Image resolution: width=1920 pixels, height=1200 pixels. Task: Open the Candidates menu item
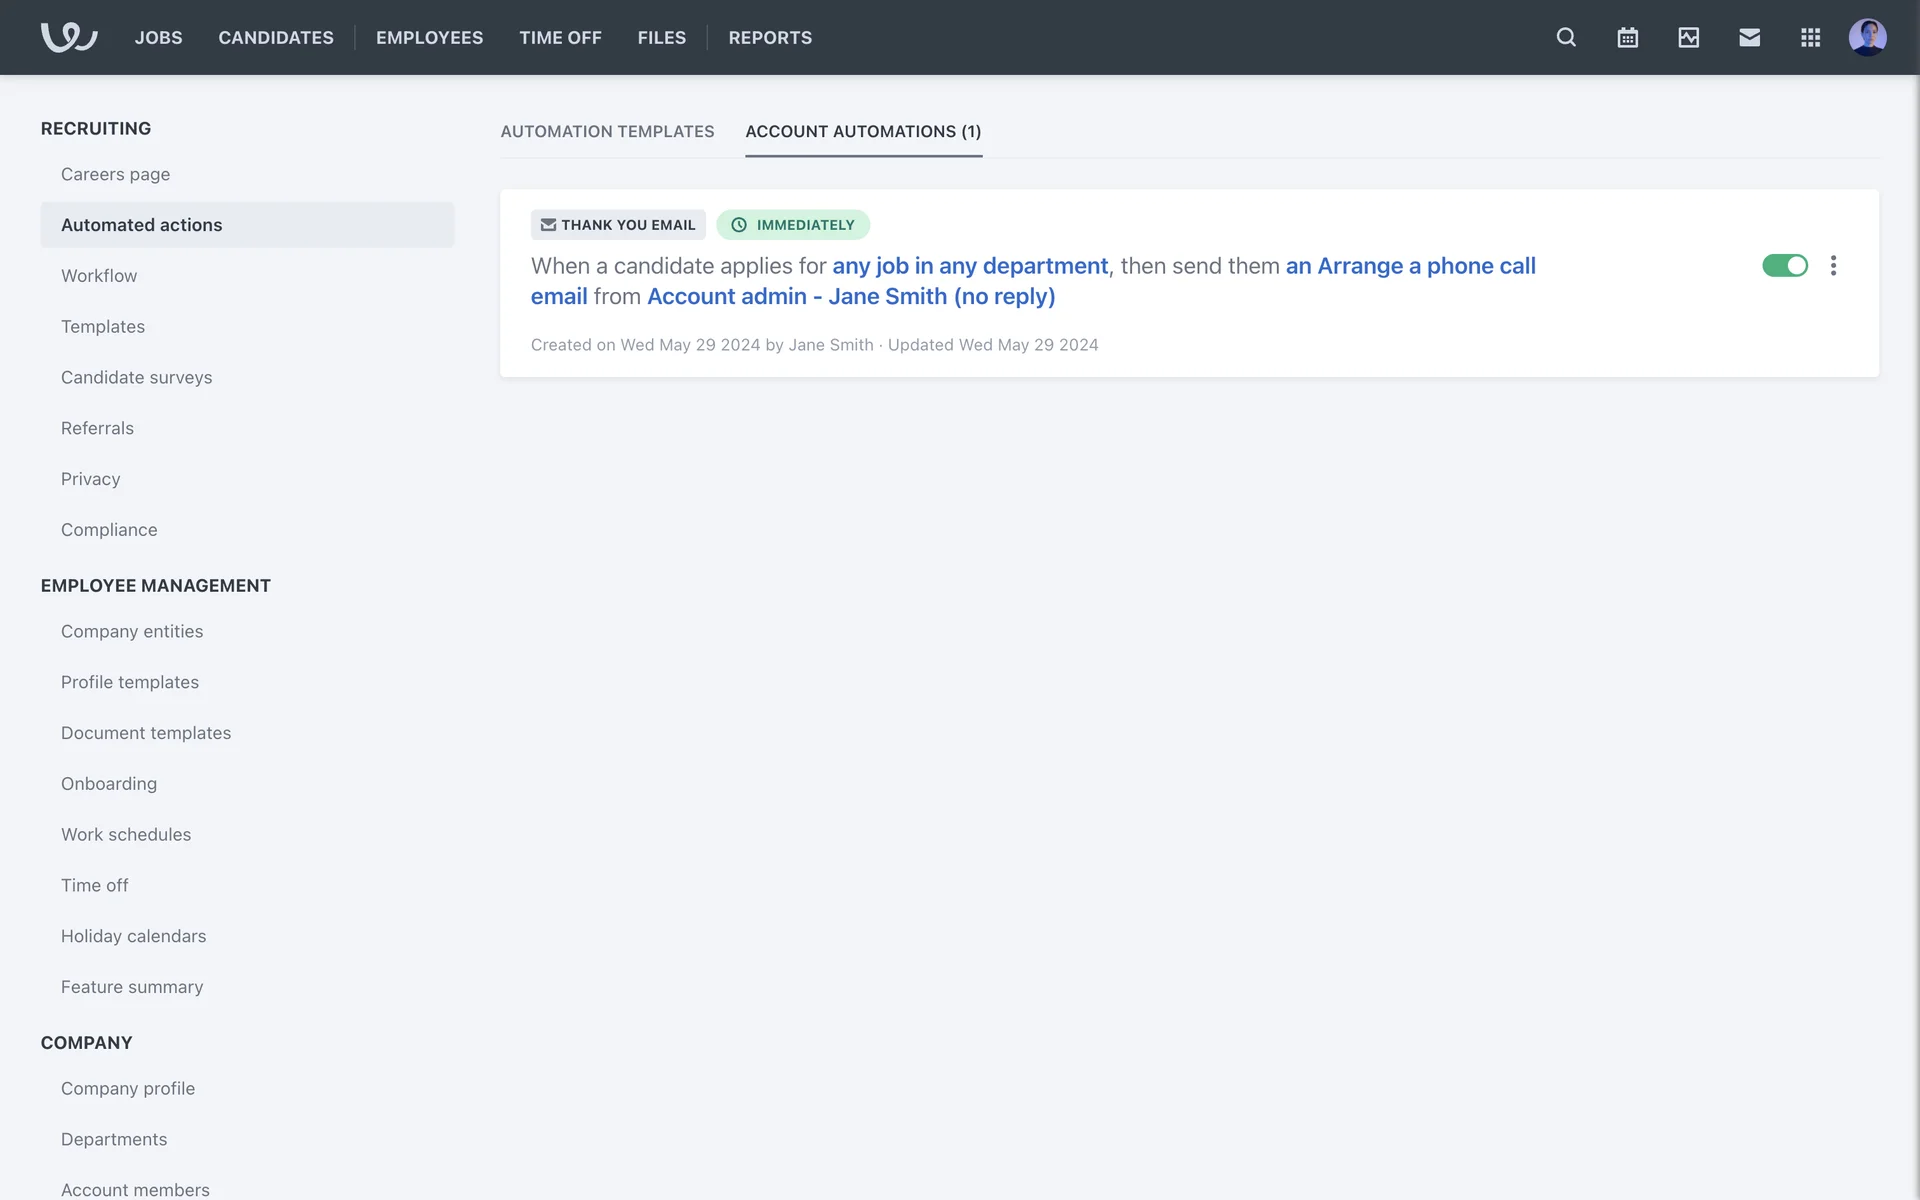pos(276,37)
